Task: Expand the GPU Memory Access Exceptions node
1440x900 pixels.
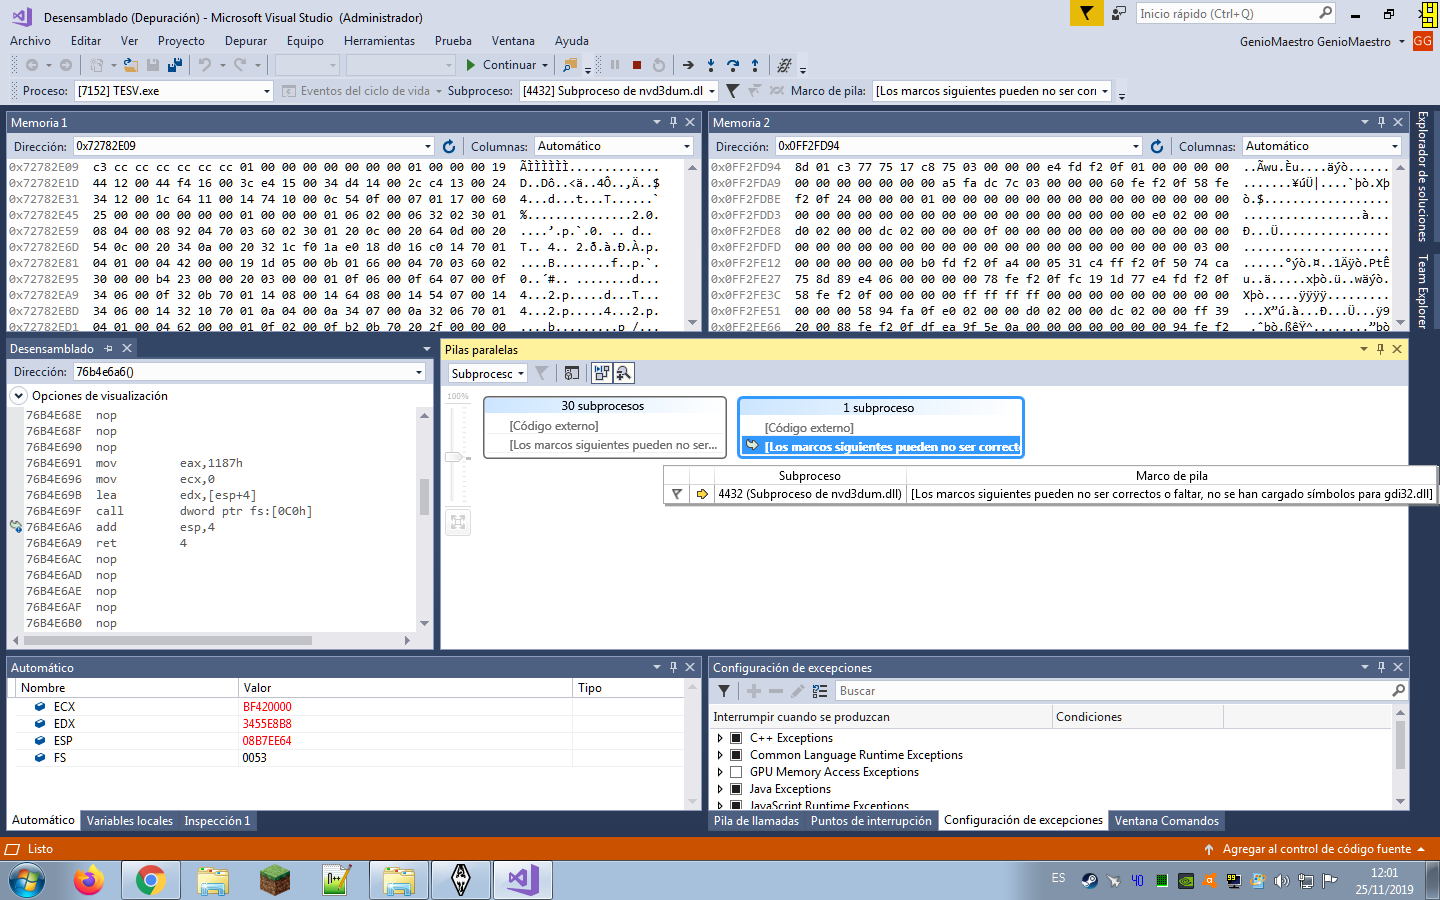Action: coord(720,772)
